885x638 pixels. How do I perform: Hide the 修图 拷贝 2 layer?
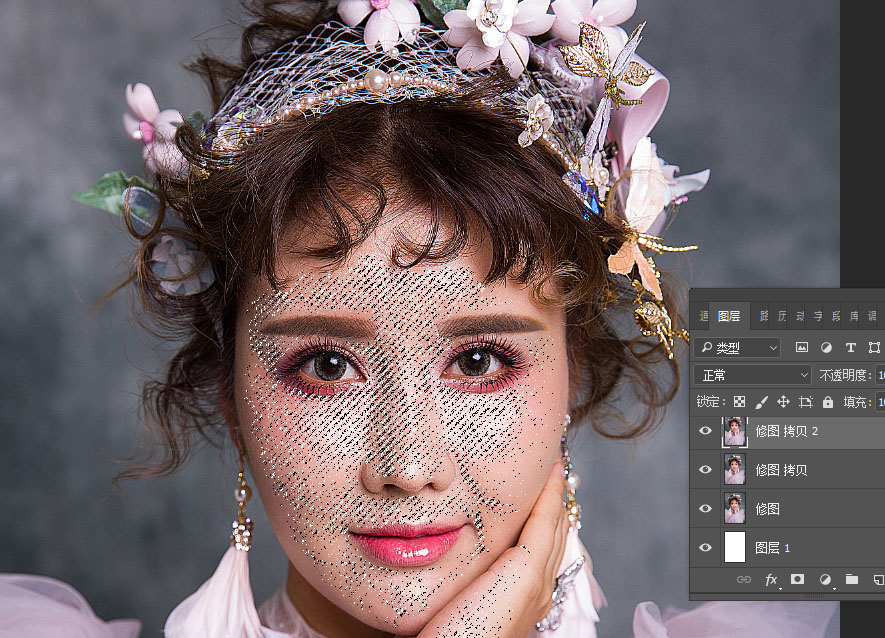point(705,431)
